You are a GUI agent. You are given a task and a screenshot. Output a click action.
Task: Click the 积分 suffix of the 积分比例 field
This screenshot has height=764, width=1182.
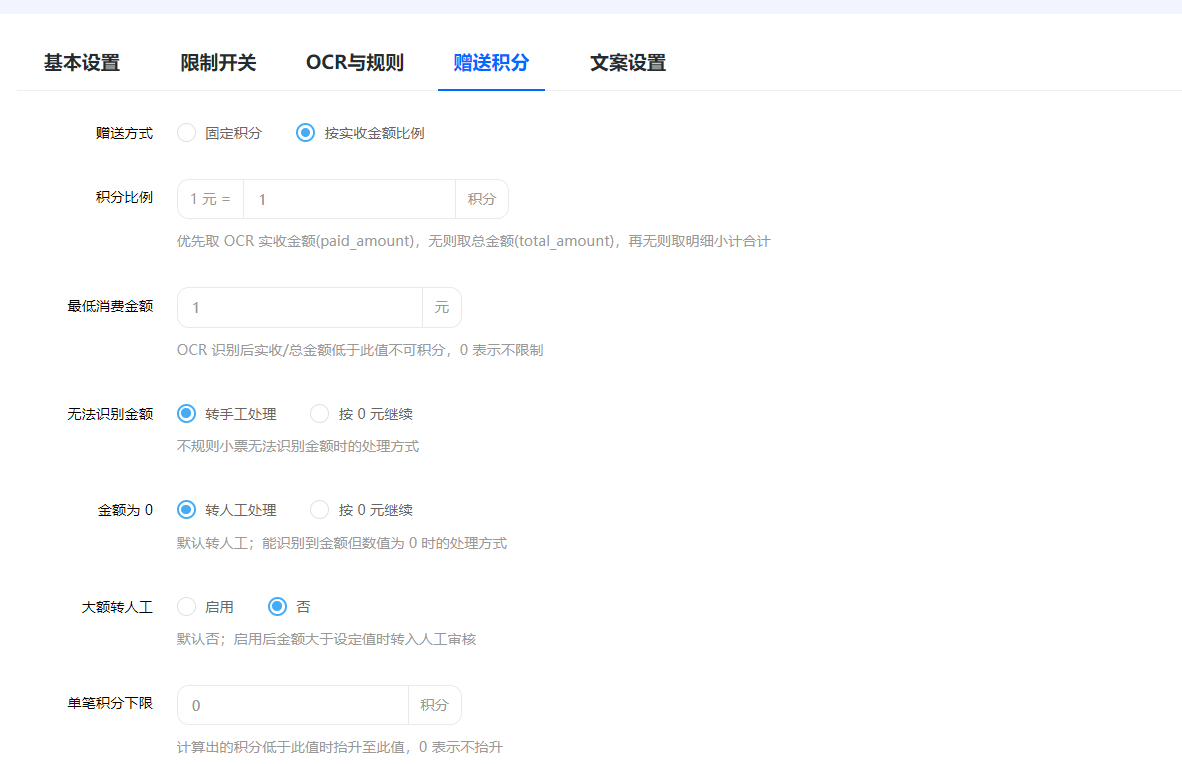point(482,199)
